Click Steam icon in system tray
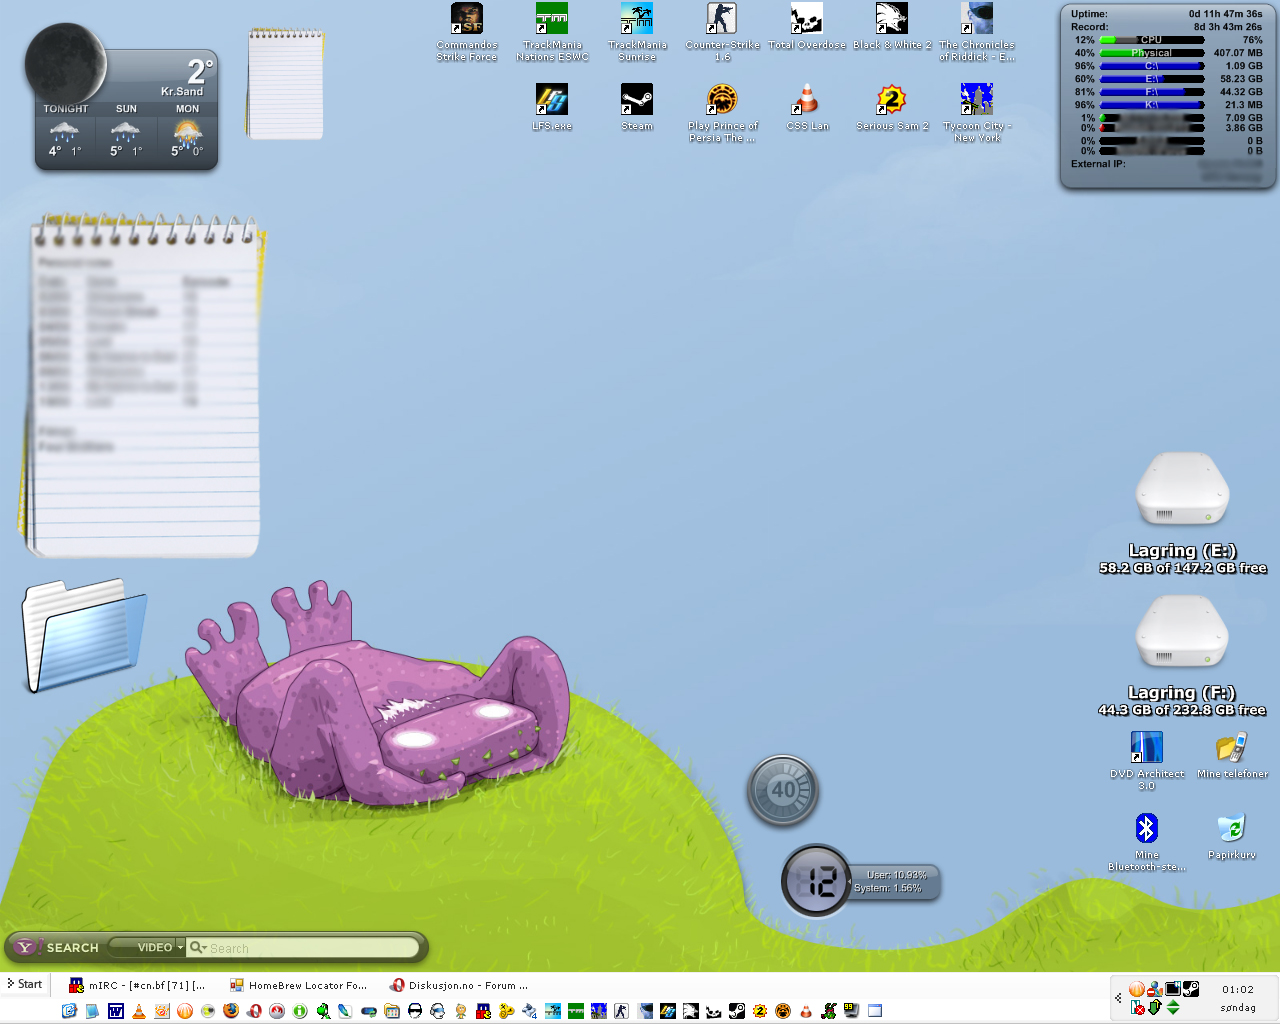Screen dimensions: 1280x1024 click(1191, 989)
